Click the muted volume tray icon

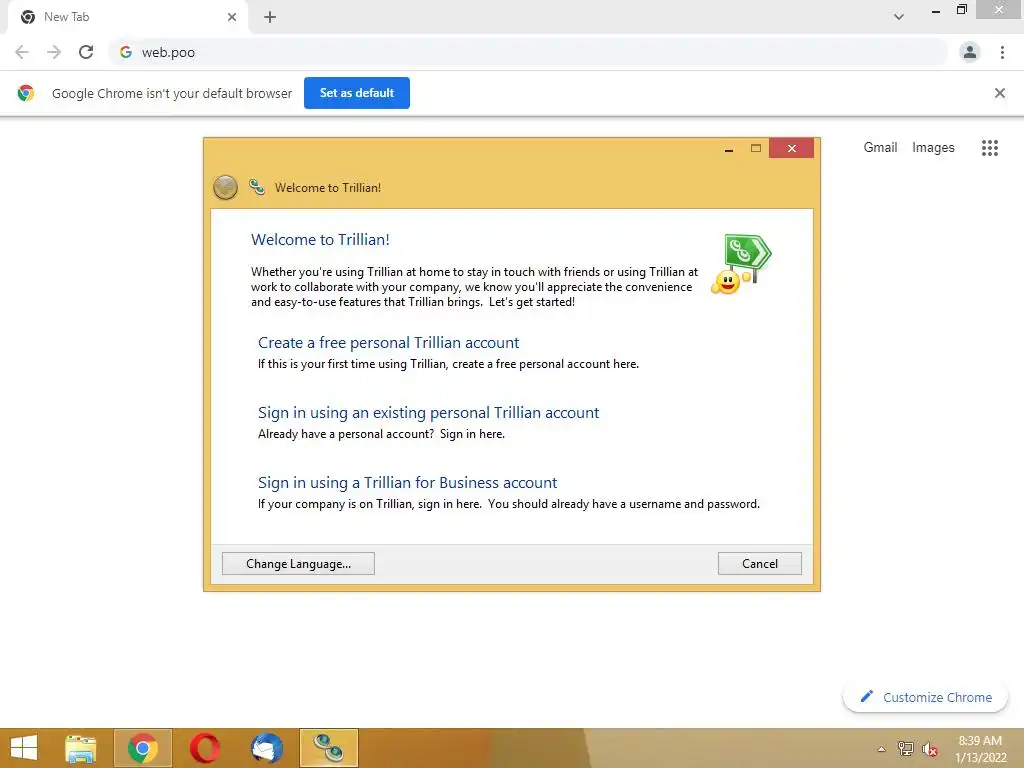point(930,749)
